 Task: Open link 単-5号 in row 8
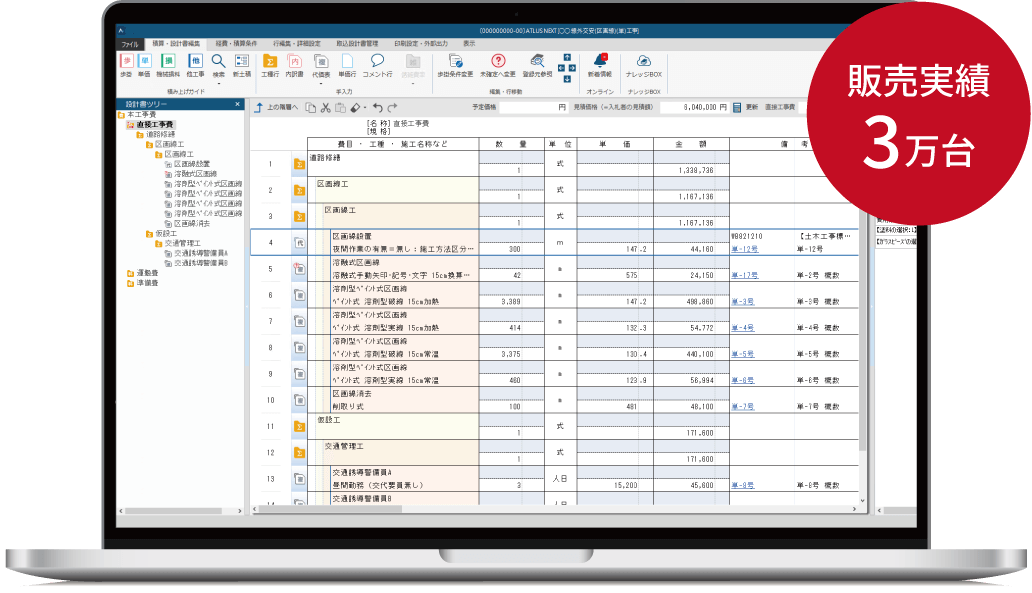click(x=742, y=354)
